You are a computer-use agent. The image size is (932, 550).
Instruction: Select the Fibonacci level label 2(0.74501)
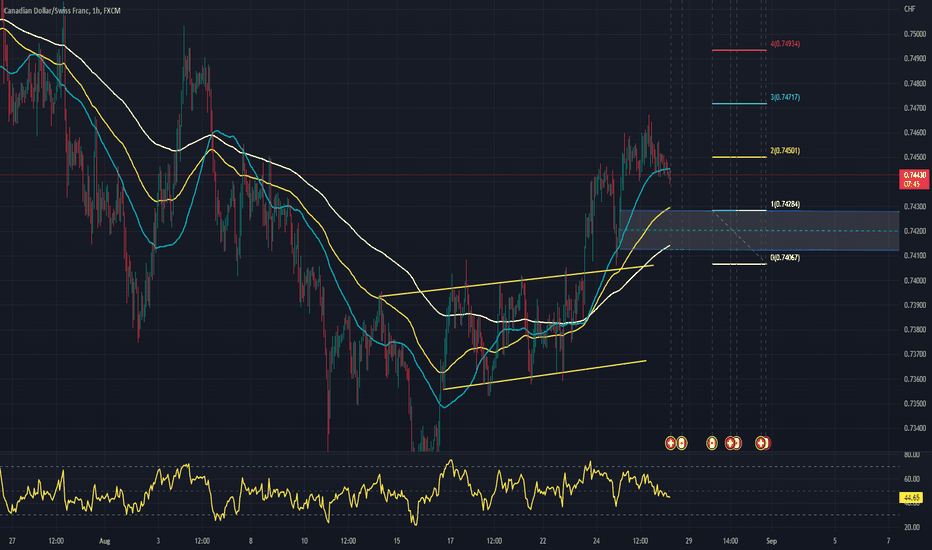coord(785,151)
